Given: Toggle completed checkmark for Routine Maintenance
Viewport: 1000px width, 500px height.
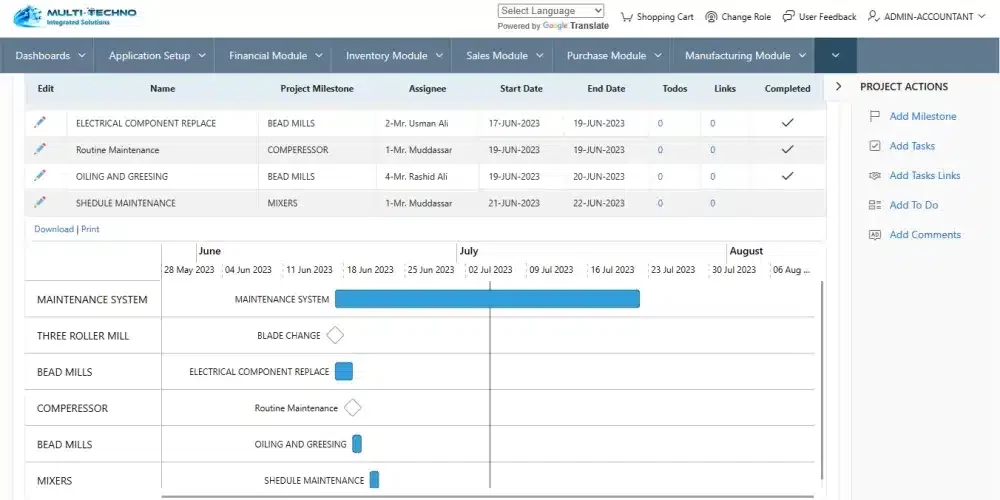Looking at the screenshot, I should coord(787,150).
